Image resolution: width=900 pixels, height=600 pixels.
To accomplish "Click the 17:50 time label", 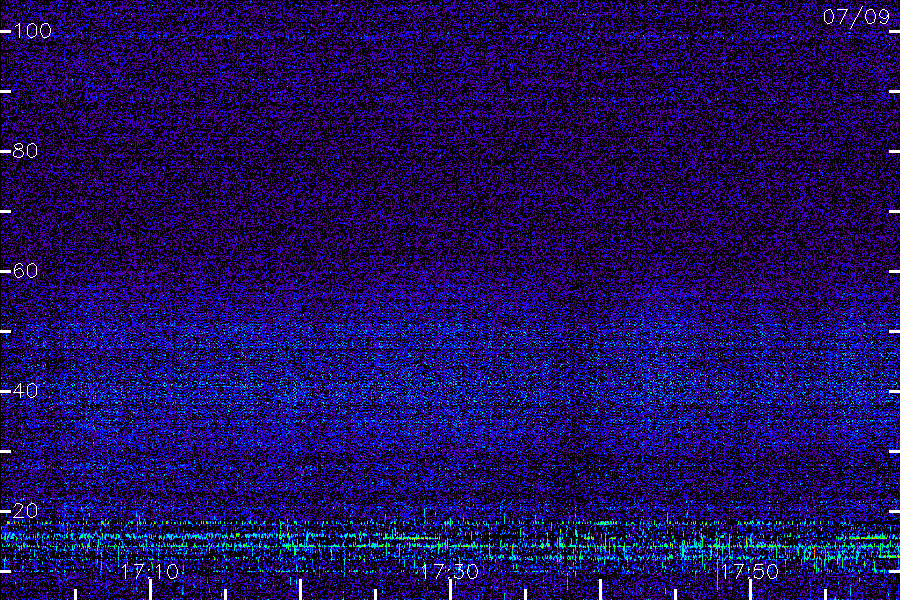I will pyautogui.click(x=750, y=571).
